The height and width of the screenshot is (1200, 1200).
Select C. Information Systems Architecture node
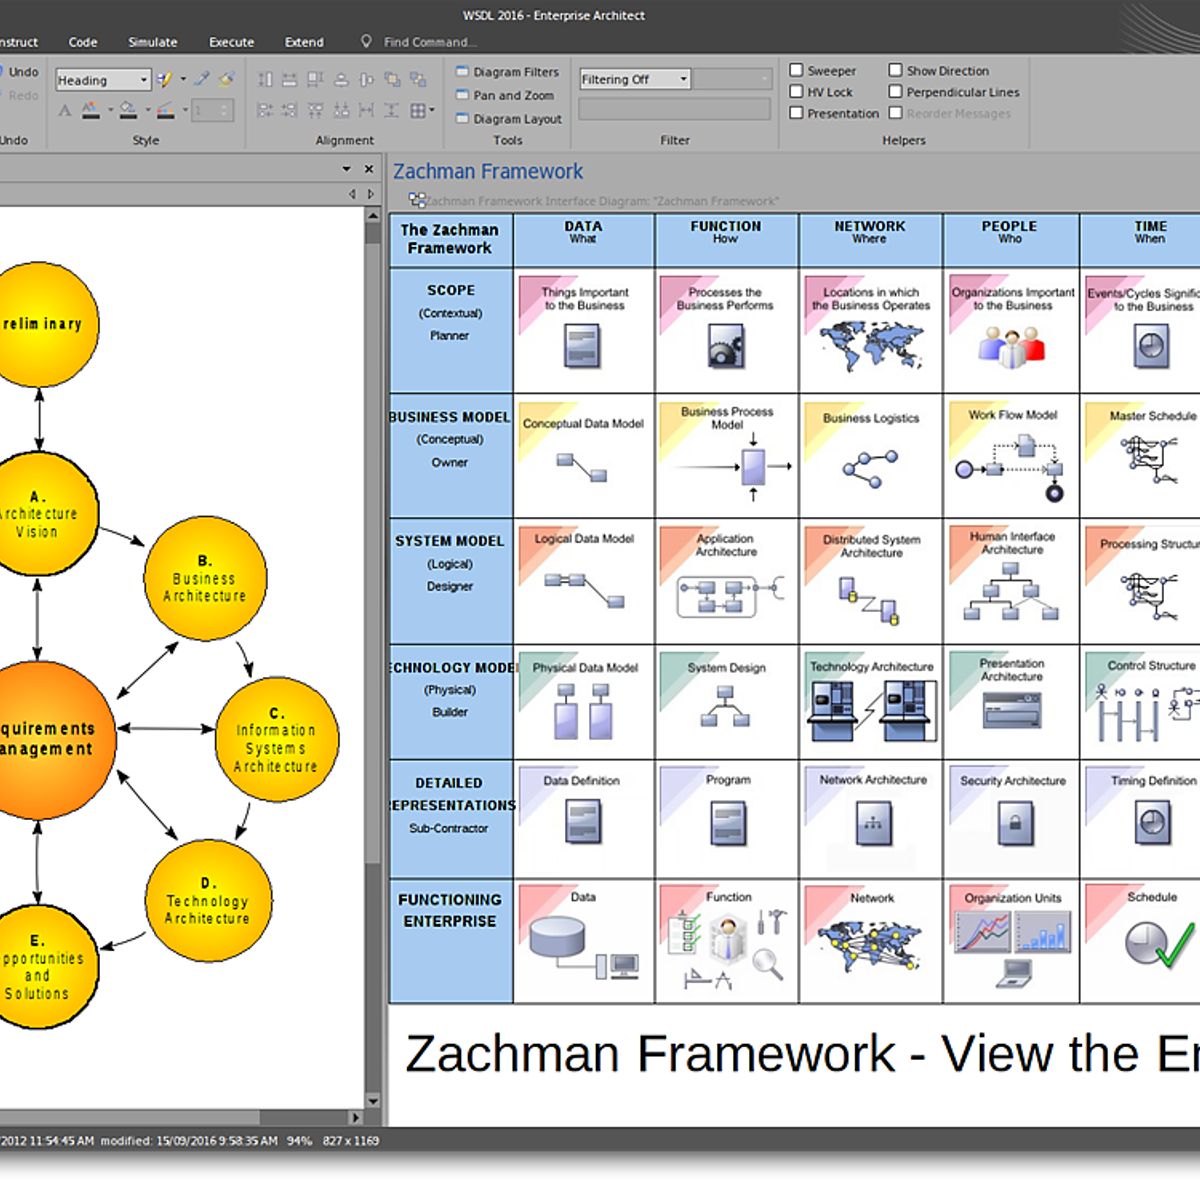click(277, 740)
